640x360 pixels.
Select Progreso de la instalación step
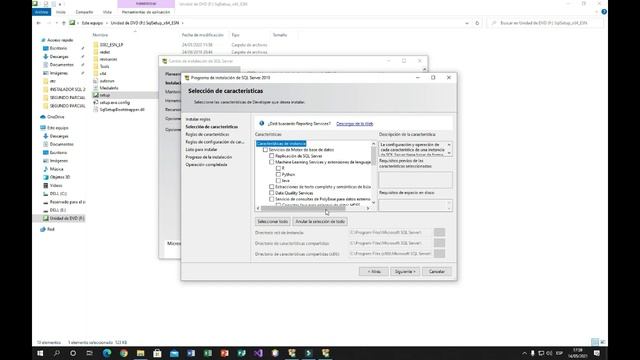point(209,157)
